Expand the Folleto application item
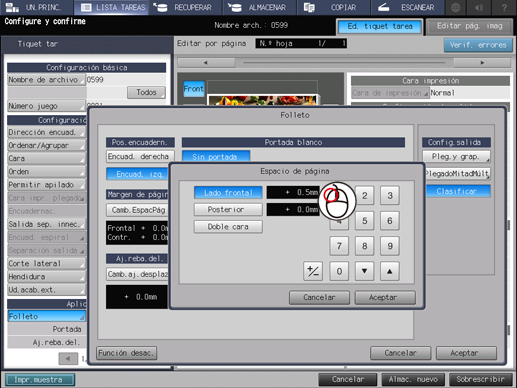The image size is (517, 388). pos(46,316)
